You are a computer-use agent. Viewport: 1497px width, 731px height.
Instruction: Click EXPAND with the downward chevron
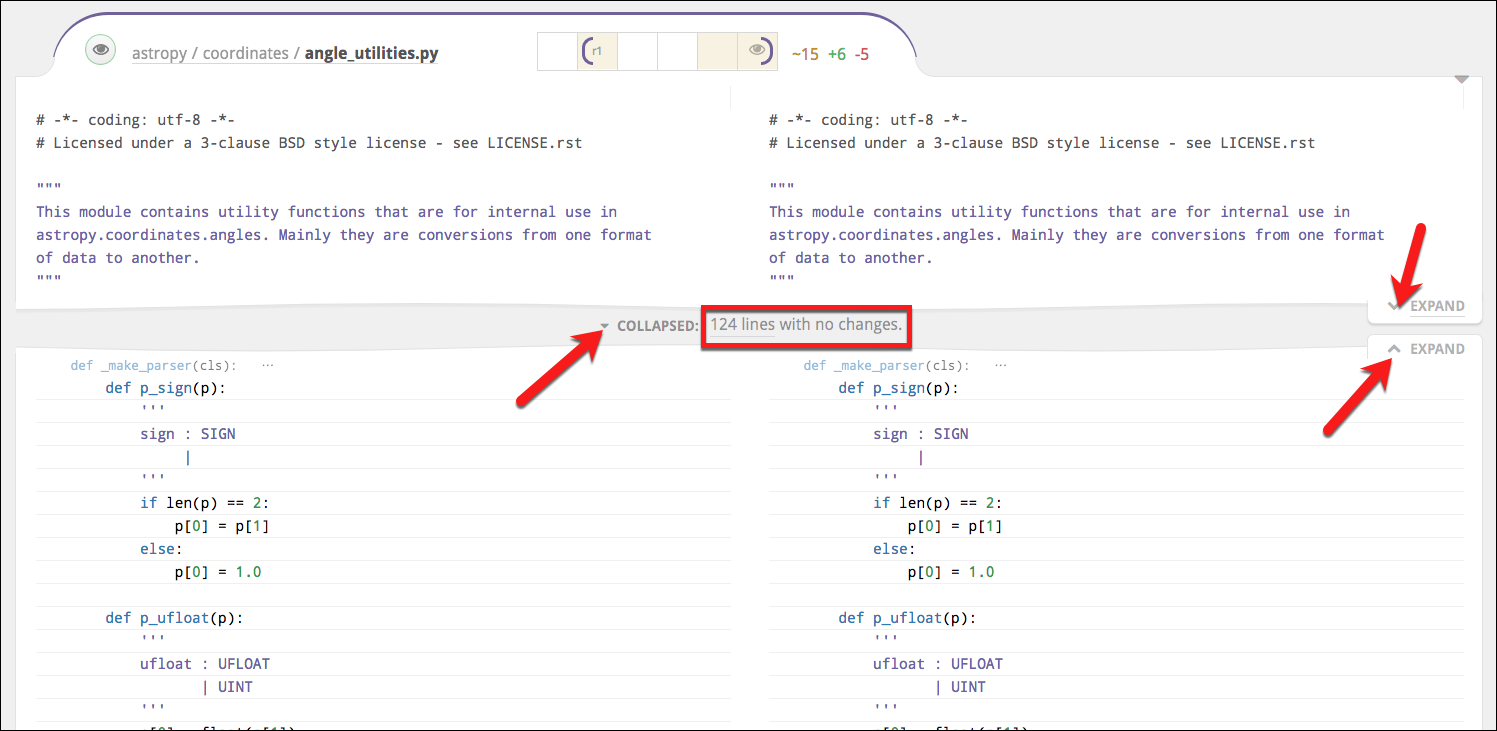pyautogui.click(x=1426, y=306)
